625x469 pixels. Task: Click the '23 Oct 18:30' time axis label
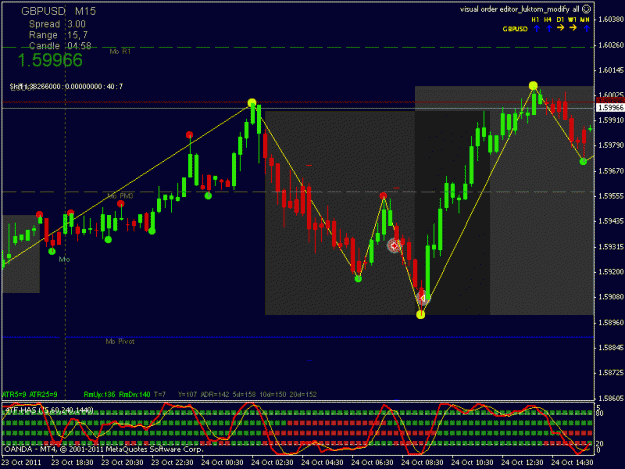(72, 463)
